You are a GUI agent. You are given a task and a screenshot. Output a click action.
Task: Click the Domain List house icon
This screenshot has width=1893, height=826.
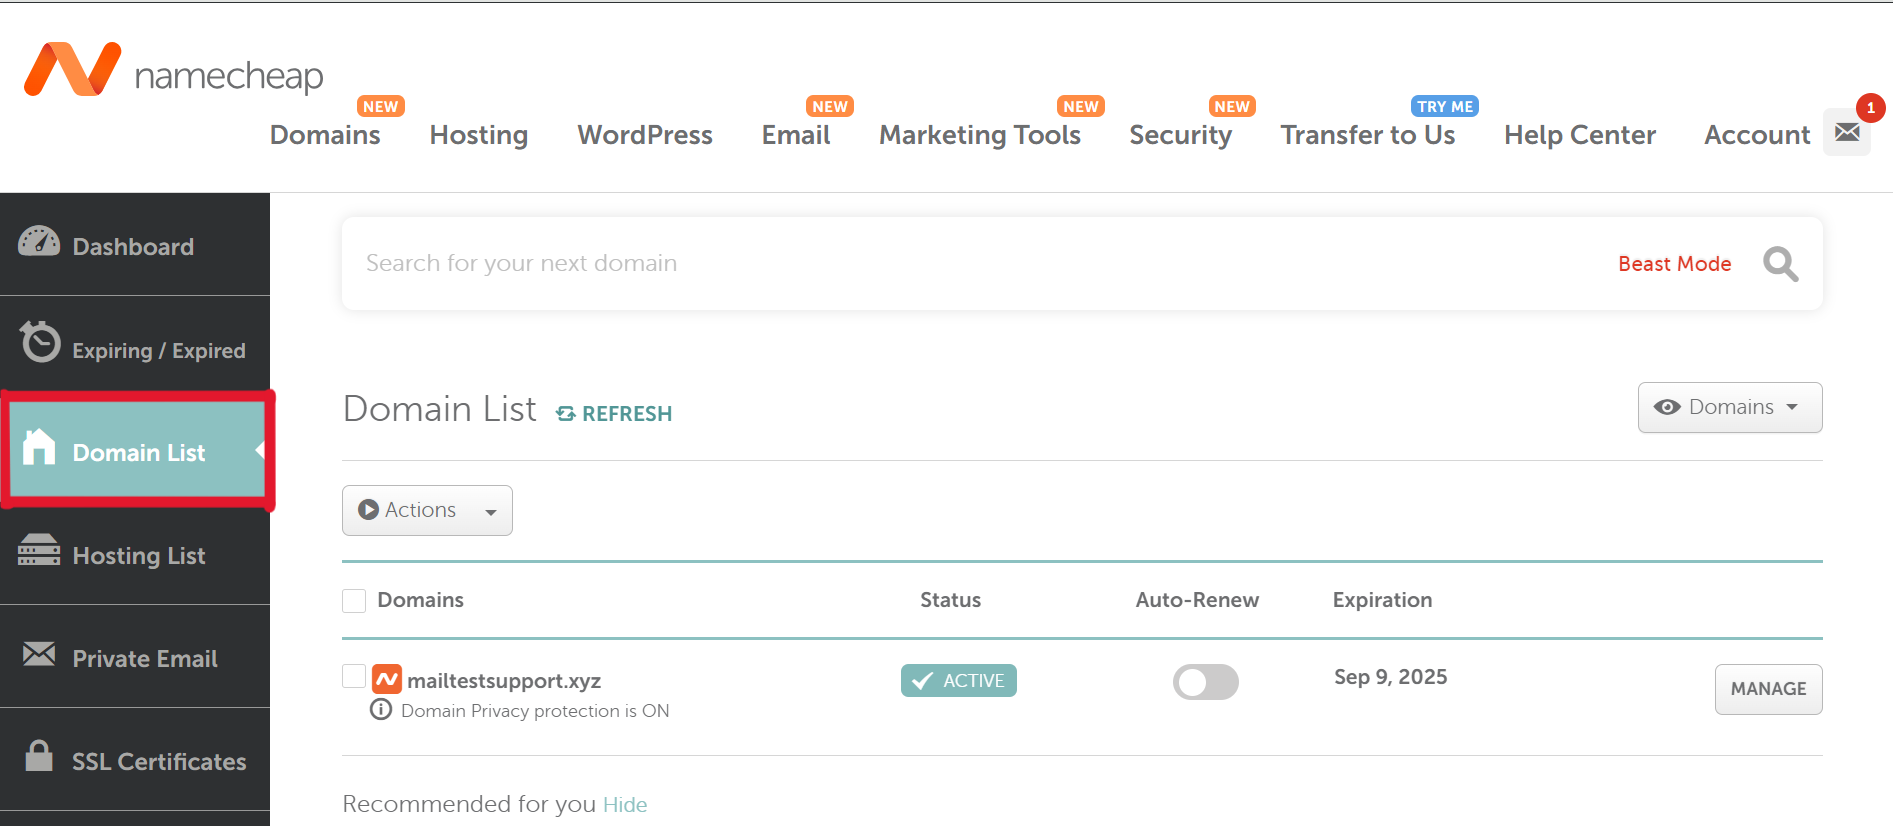click(x=39, y=446)
